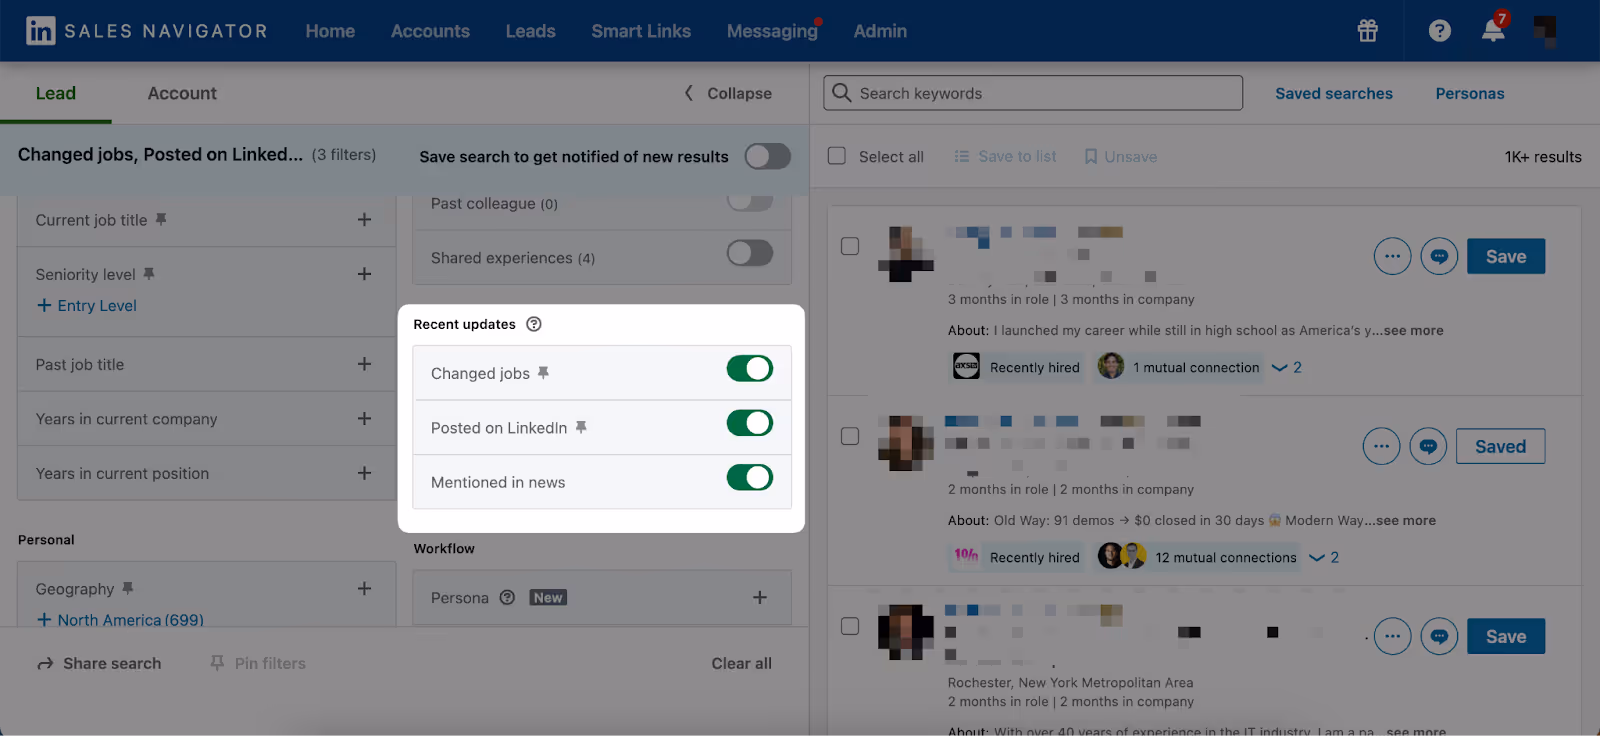
Task: Open Personas link
Action: (1470, 93)
